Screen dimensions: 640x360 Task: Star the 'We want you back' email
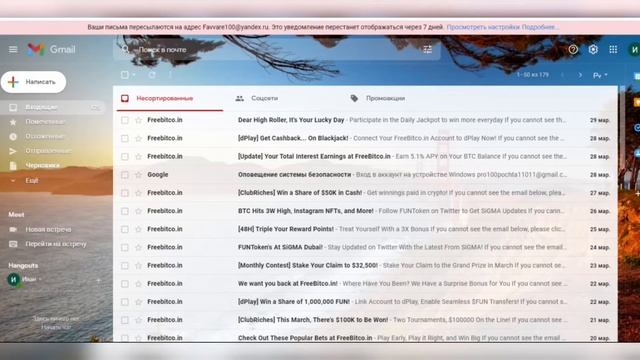pos(138,284)
